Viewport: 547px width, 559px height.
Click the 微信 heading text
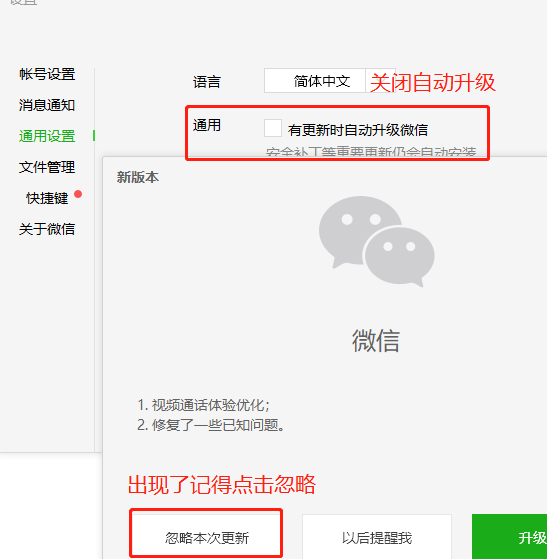(376, 340)
